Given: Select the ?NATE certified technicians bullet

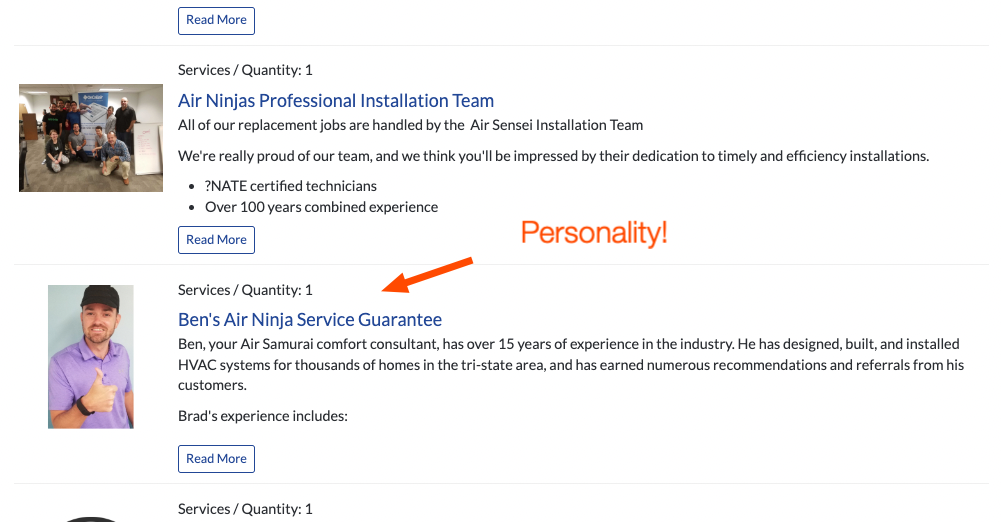Looking at the screenshot, I should (x=290, y=186).
